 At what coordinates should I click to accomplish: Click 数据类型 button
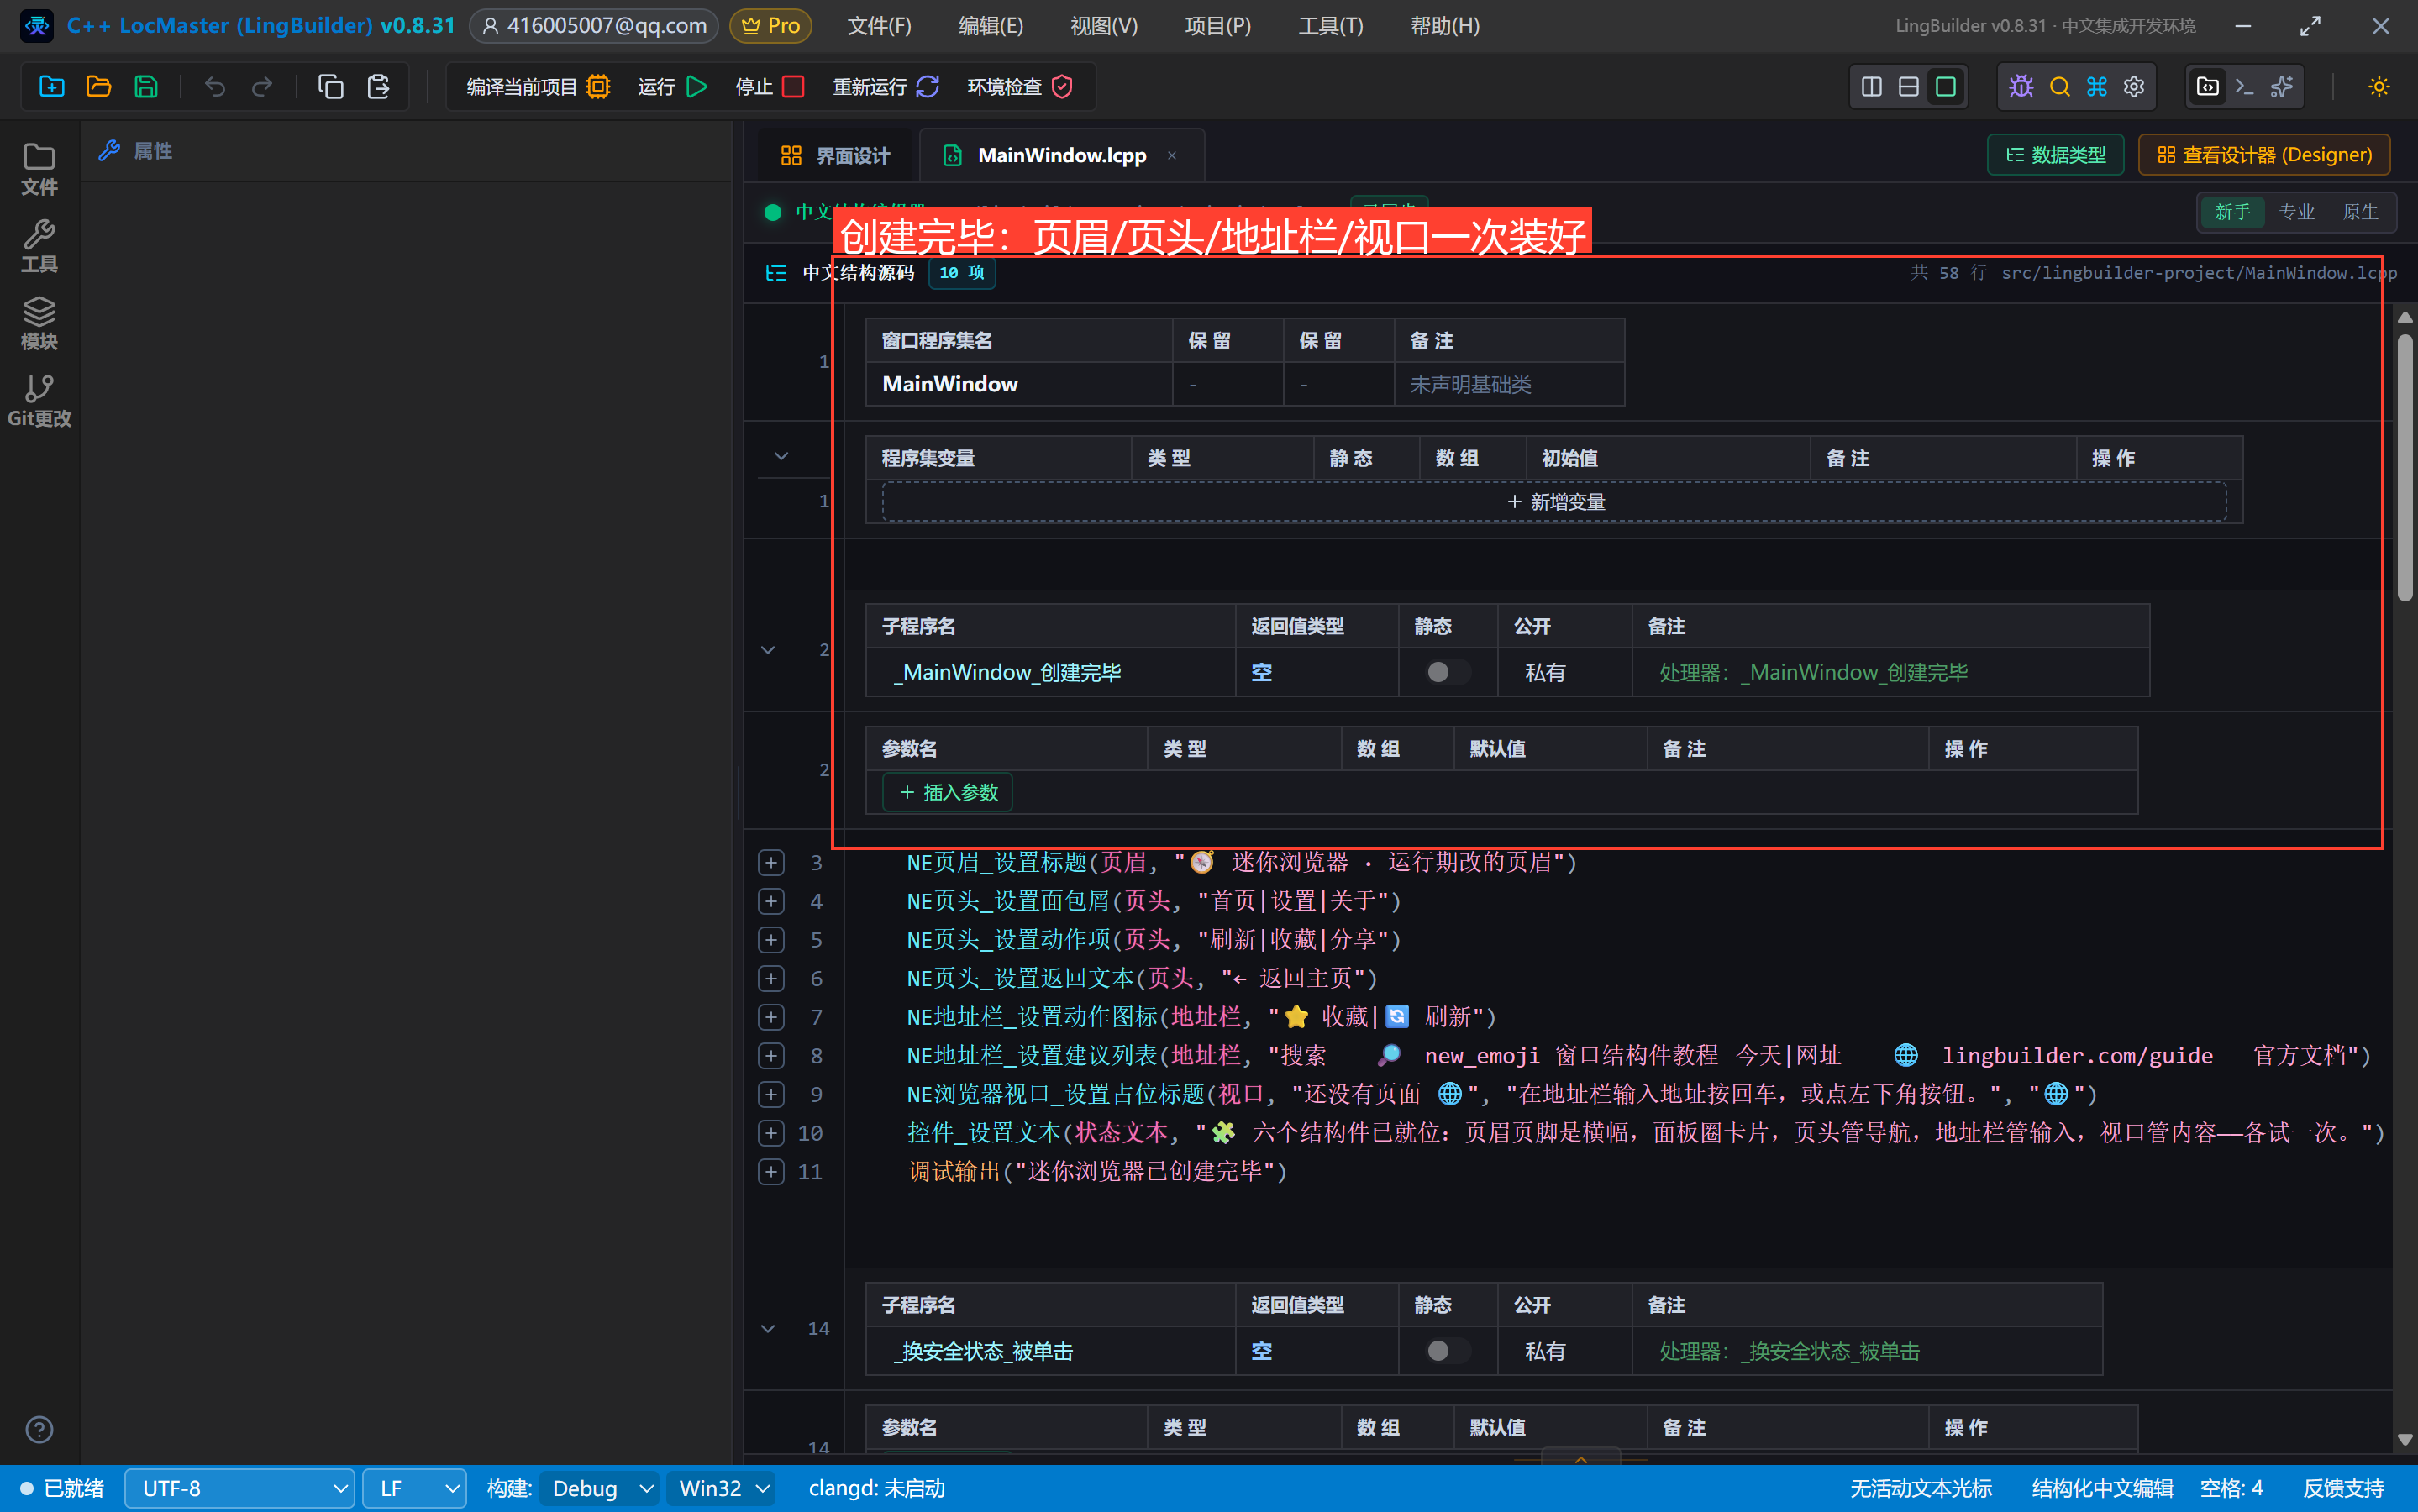[x=2055, y=155]
